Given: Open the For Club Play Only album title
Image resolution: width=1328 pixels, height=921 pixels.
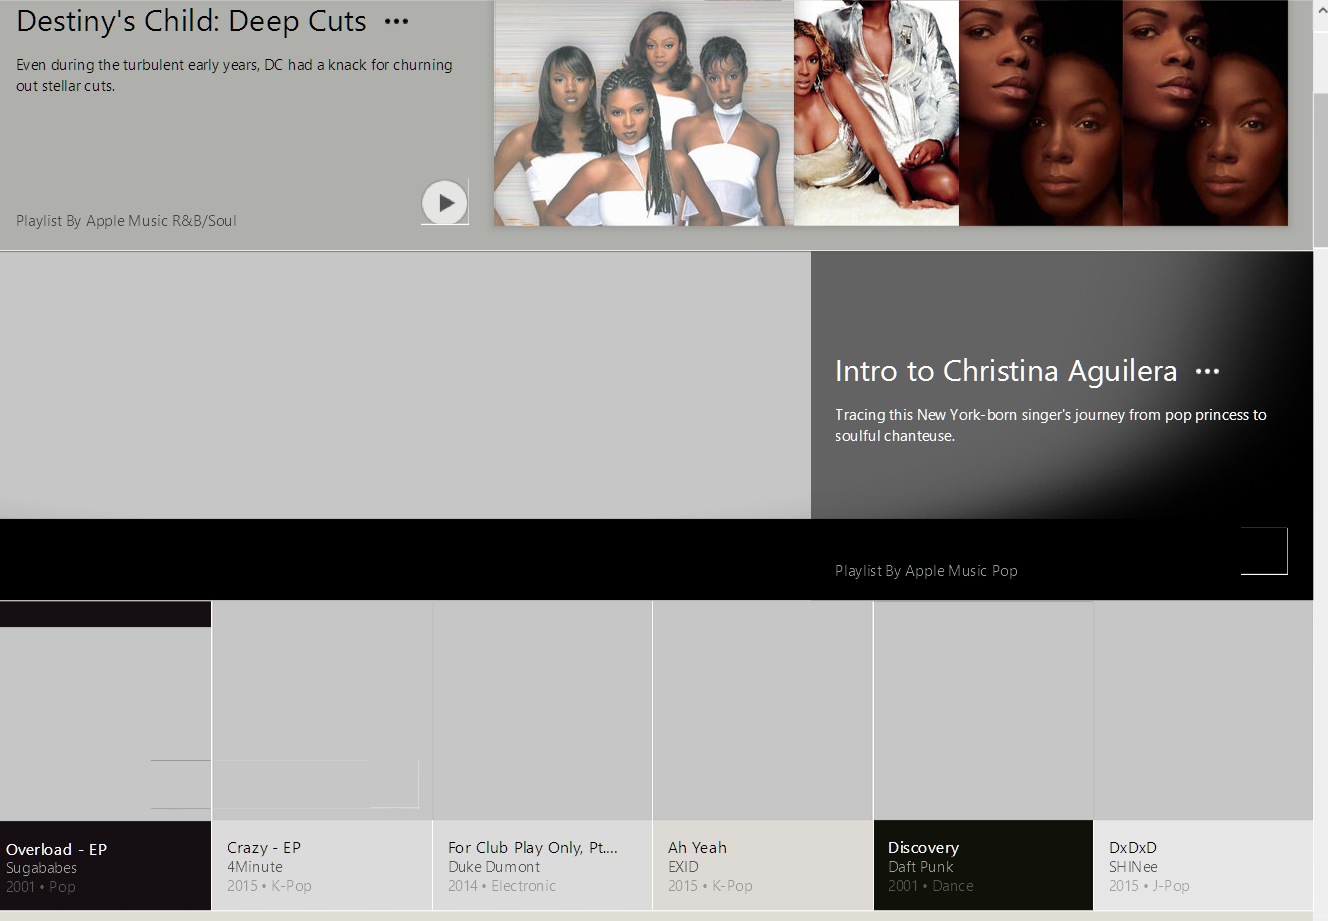Looking at the screenshot, I should [x=533, y=847].
